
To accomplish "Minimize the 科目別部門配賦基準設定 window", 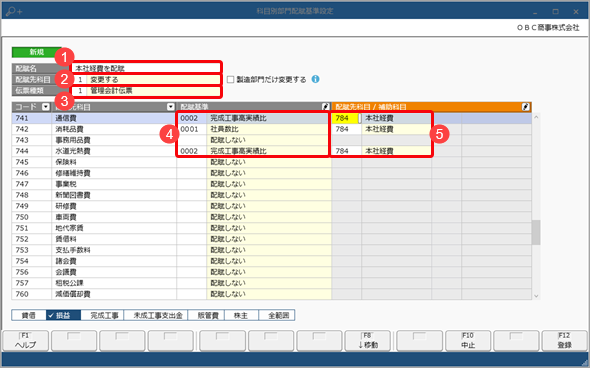I will click(x=535, y=12).
